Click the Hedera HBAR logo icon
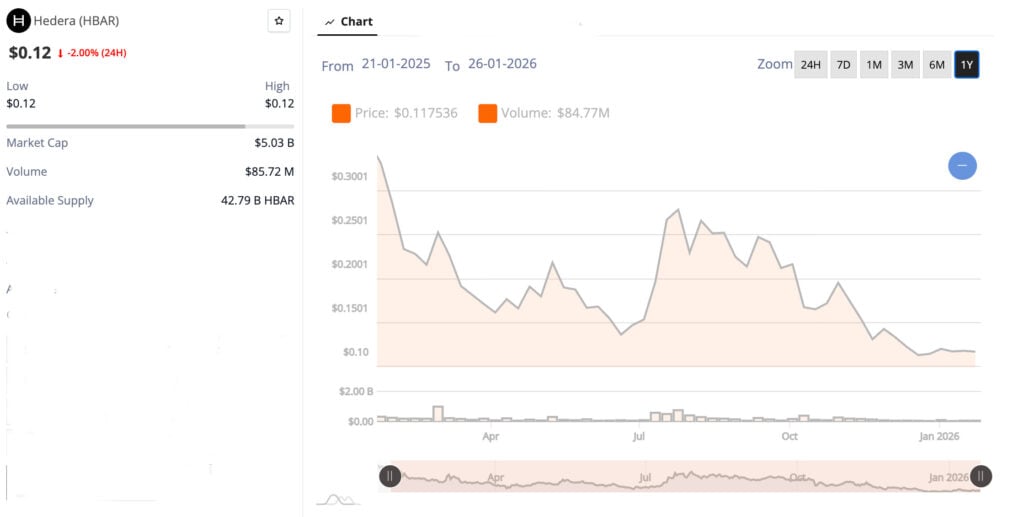This screenshot has height=517, width=1024. (18, 21)
